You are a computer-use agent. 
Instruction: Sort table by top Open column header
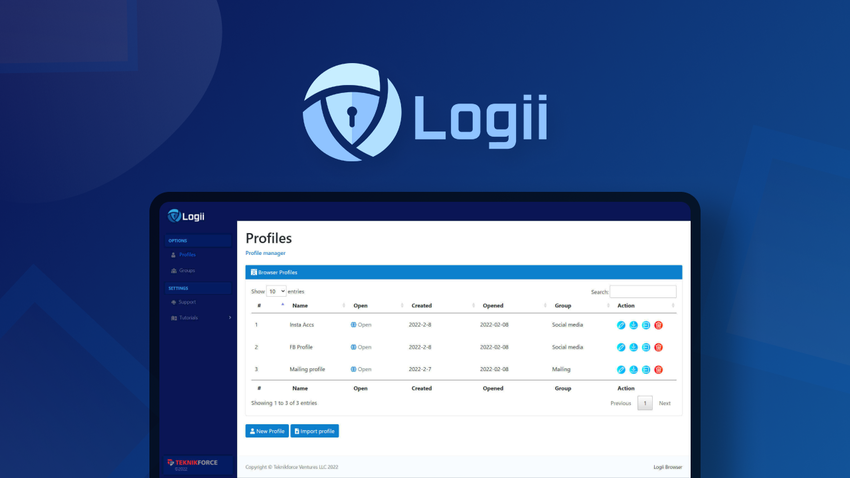360,306
